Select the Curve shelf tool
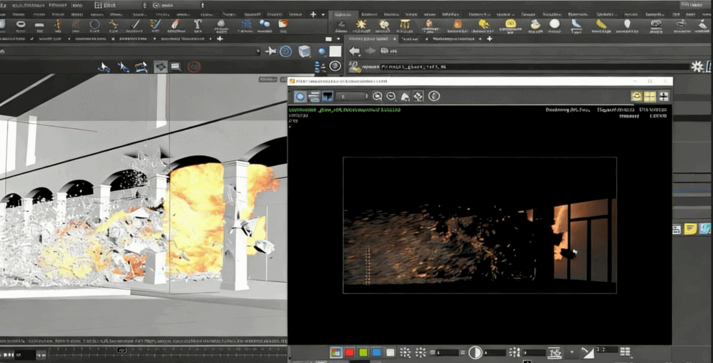713x363 pixels. point(114,25)
